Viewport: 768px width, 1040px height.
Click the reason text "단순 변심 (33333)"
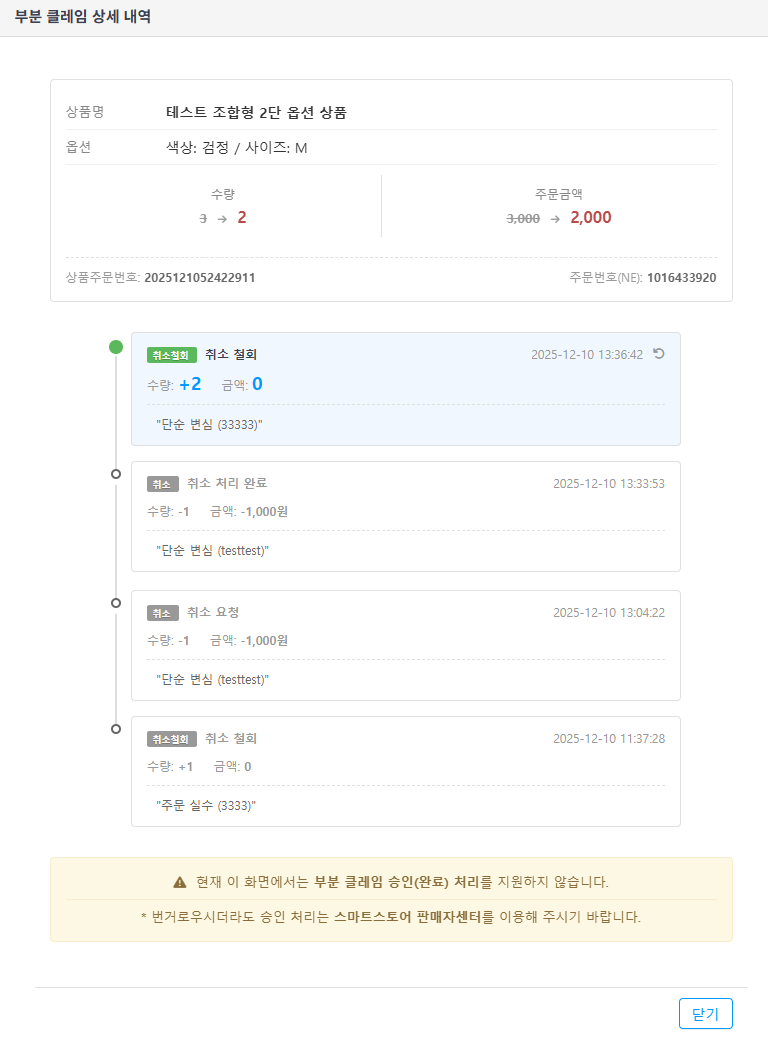click(x=210, y=424)
